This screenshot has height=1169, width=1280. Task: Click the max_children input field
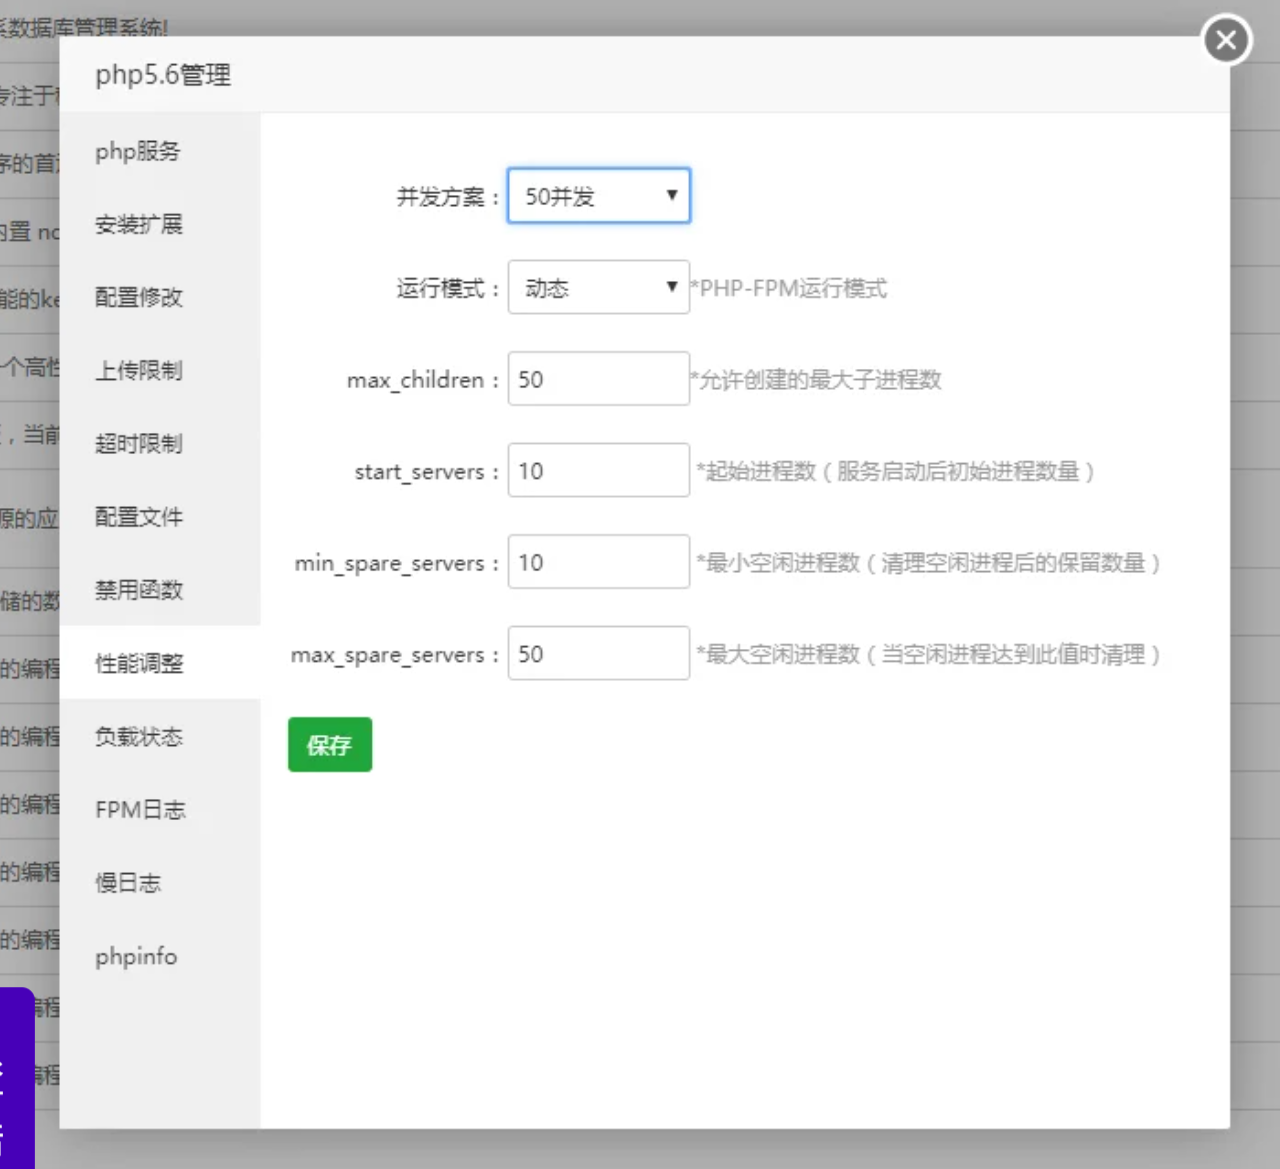pyautogui.click(x=598, y=379)
